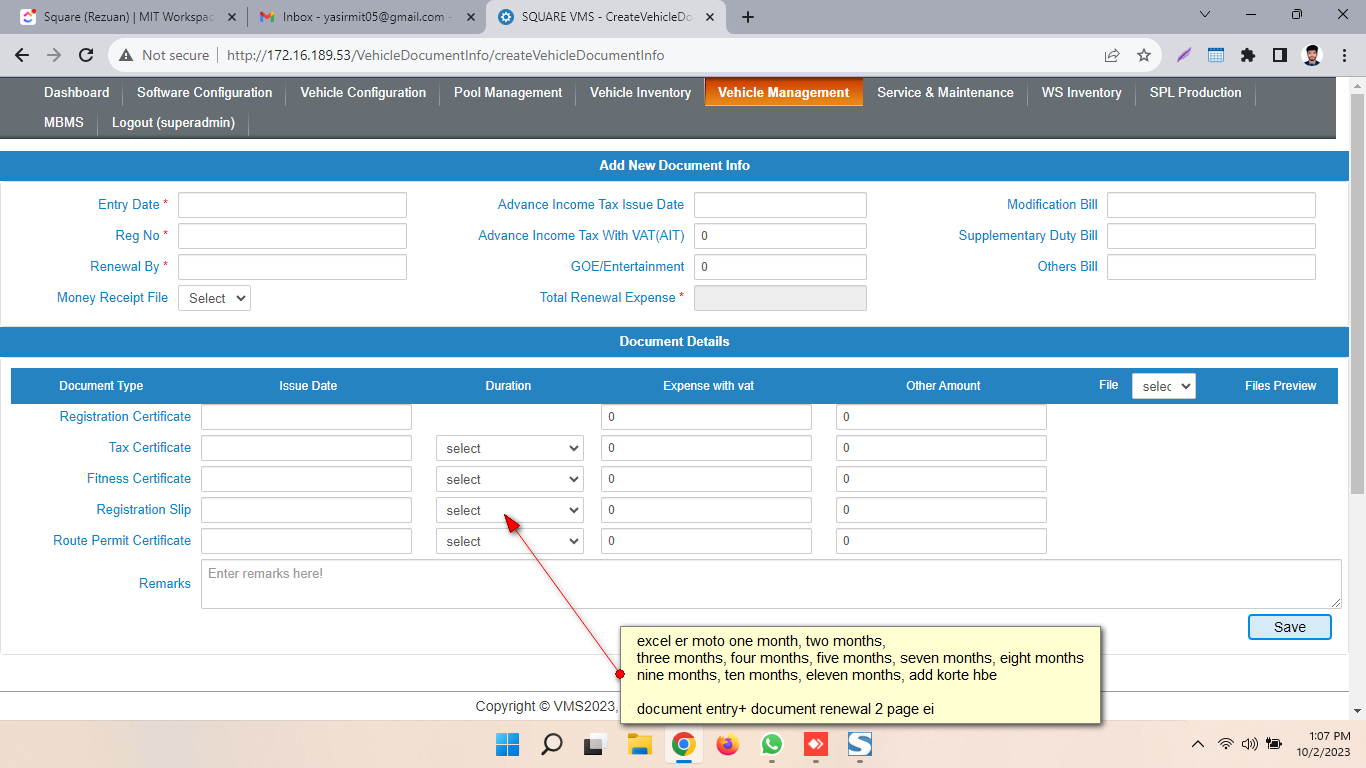Show hidden system tray icons
Viewport: 1366px width, 768px height.
(1197, 744)
